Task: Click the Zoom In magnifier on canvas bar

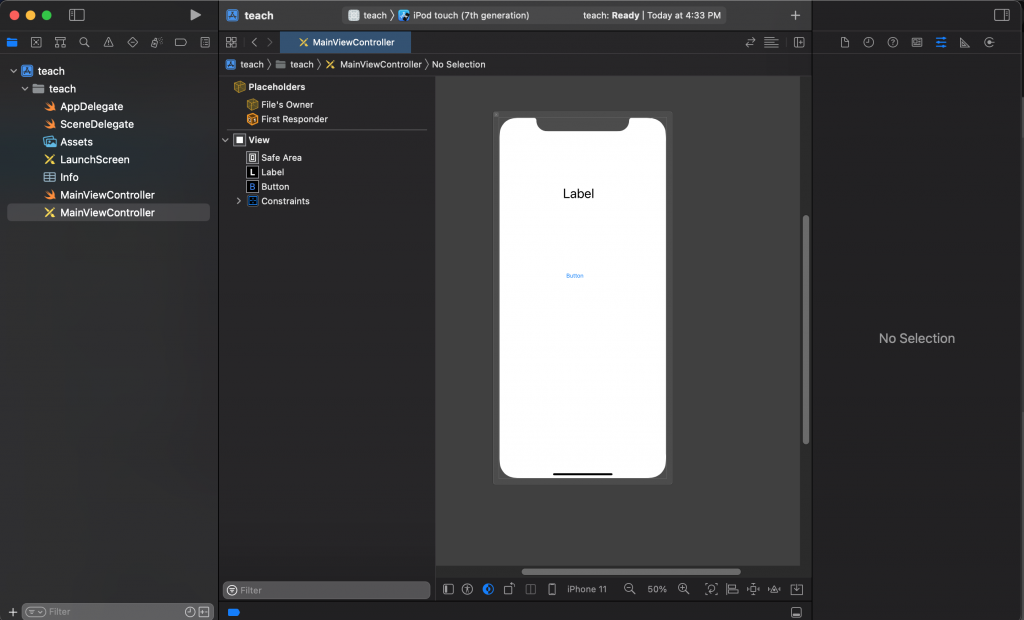Action: [x=684, y=590]
